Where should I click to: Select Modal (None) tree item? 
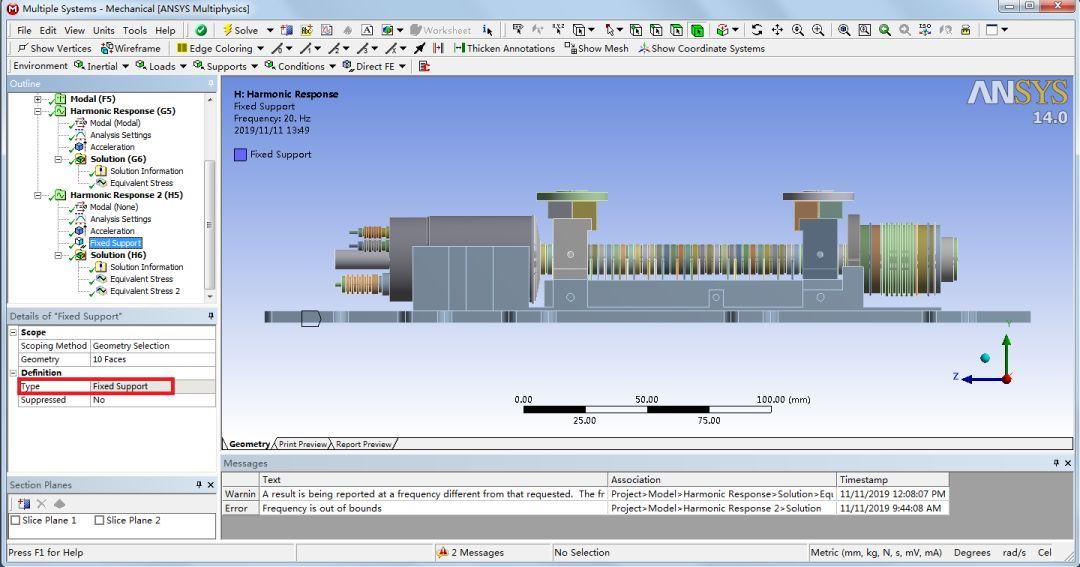tap(114, 207)
